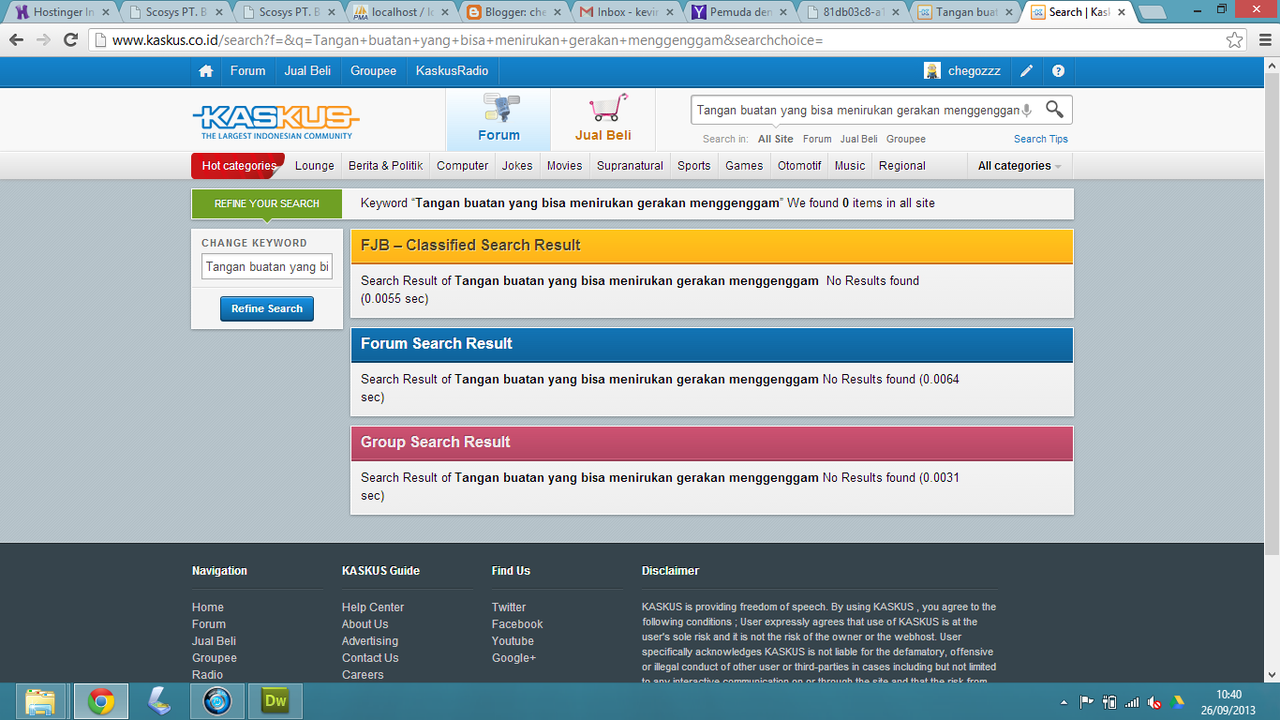The image size is (1280, 720).
Task: Select the Hot categories tab
Action: point(238,166)
